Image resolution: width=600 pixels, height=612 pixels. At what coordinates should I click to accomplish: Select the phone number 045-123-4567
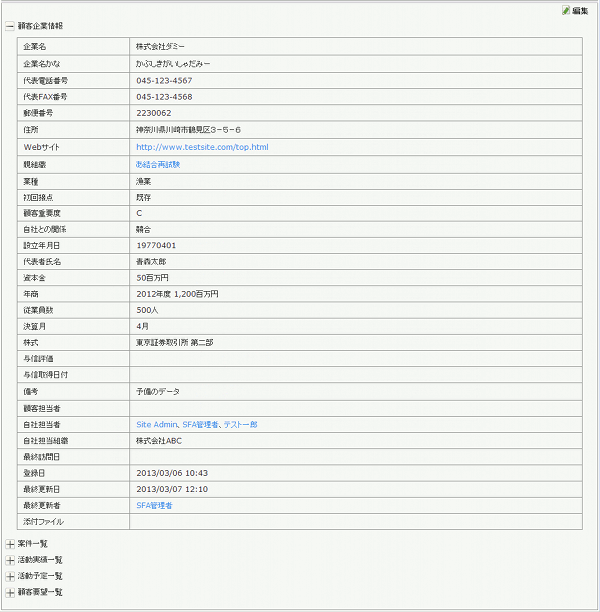pyautogui.click(x=164, y=80)
